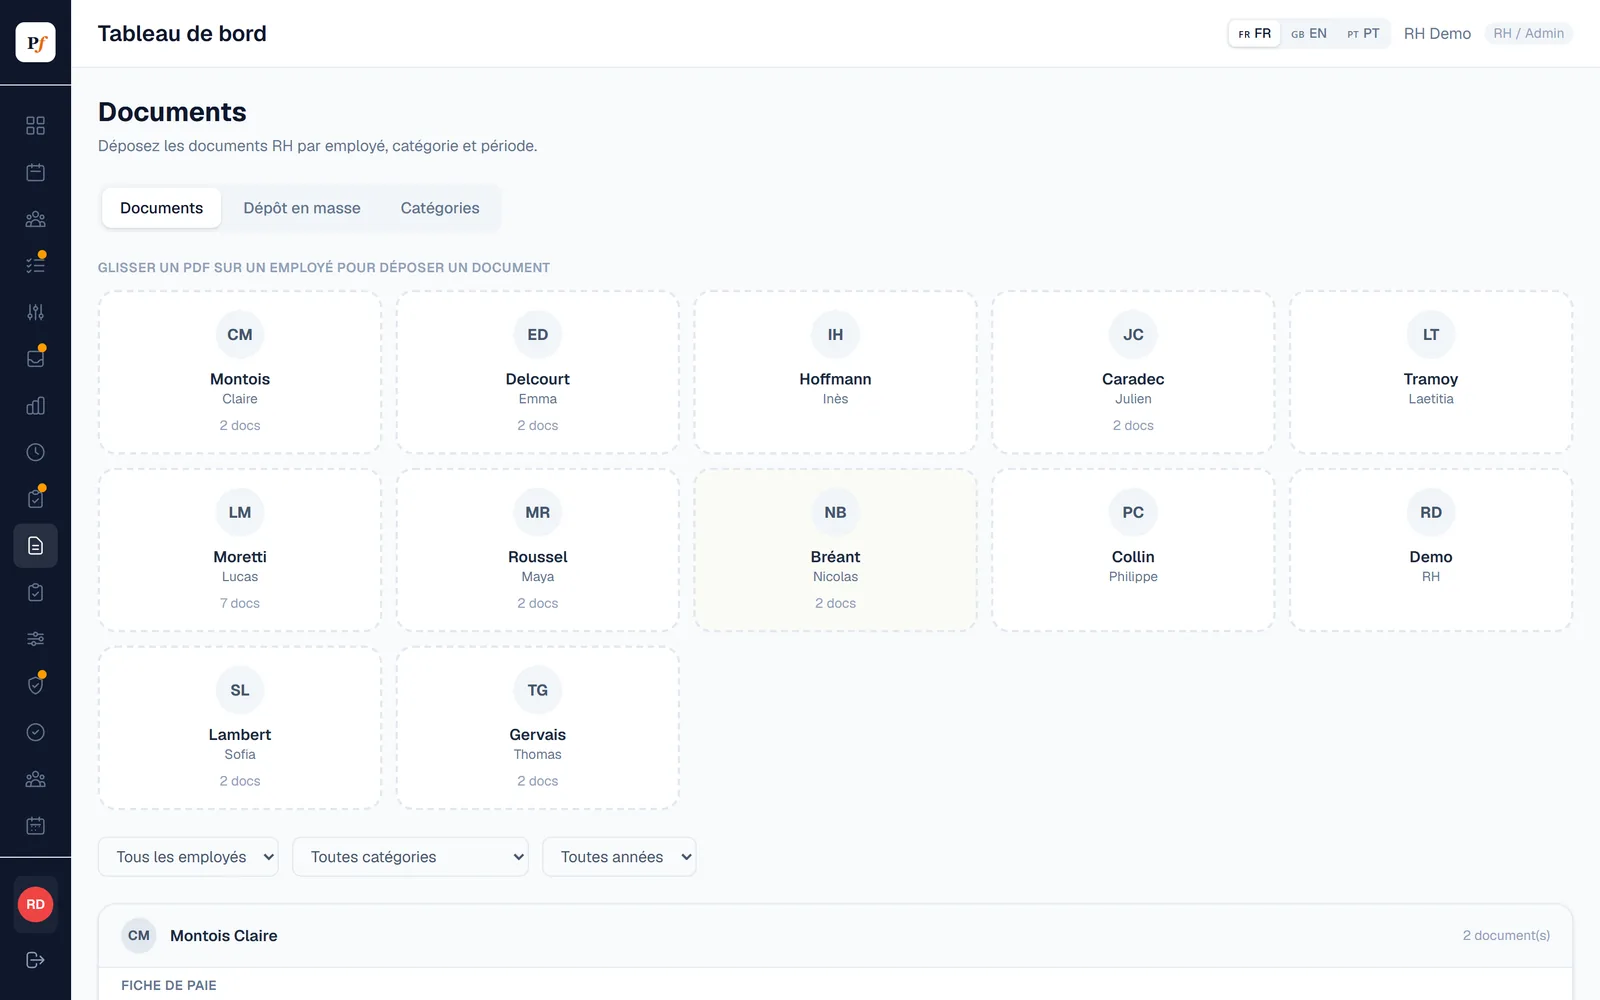Expand the Toutes années dropdown

619,857
